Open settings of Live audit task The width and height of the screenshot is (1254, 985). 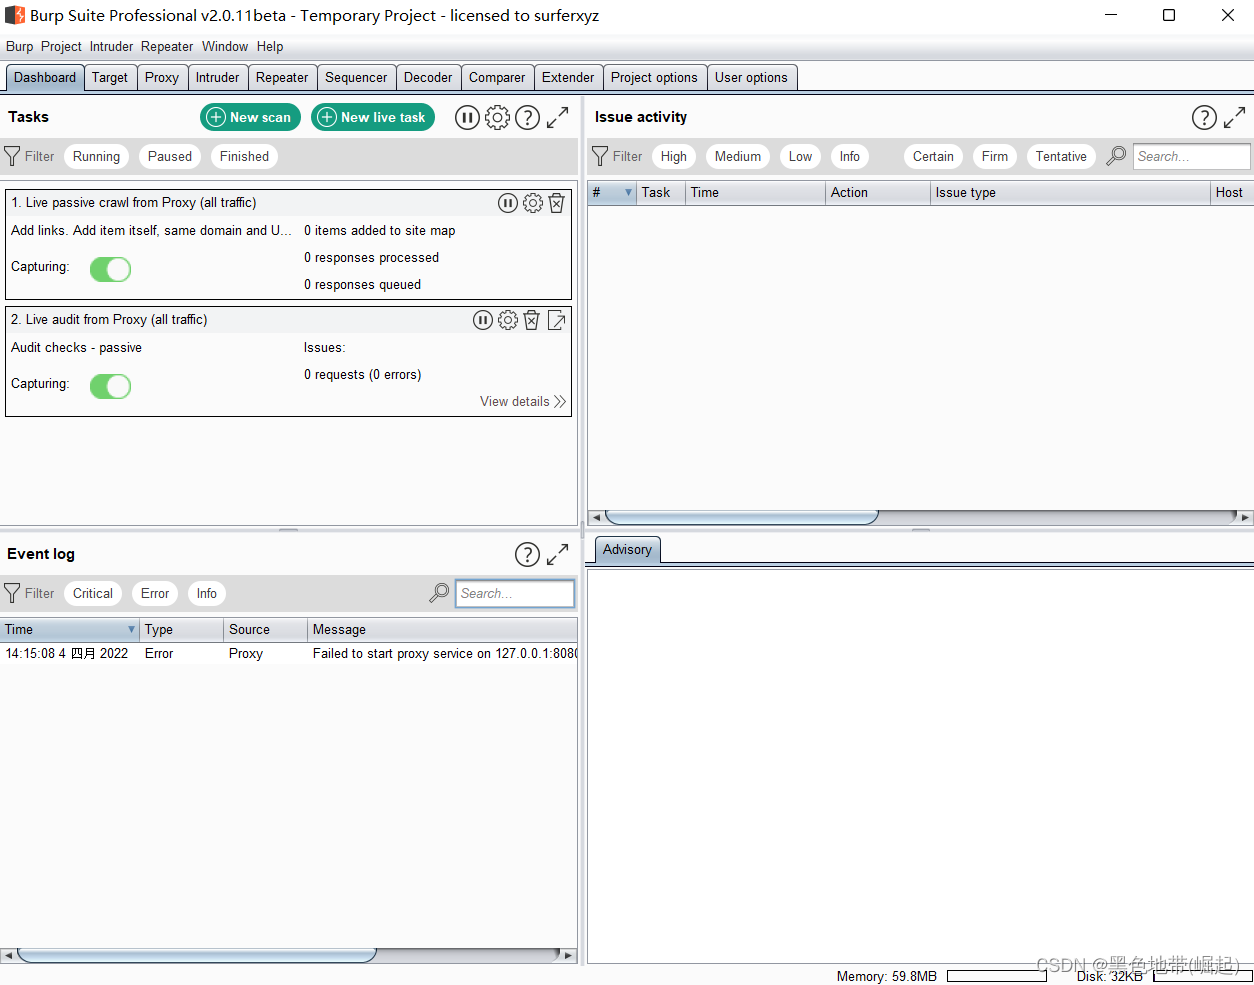point(508,320)
